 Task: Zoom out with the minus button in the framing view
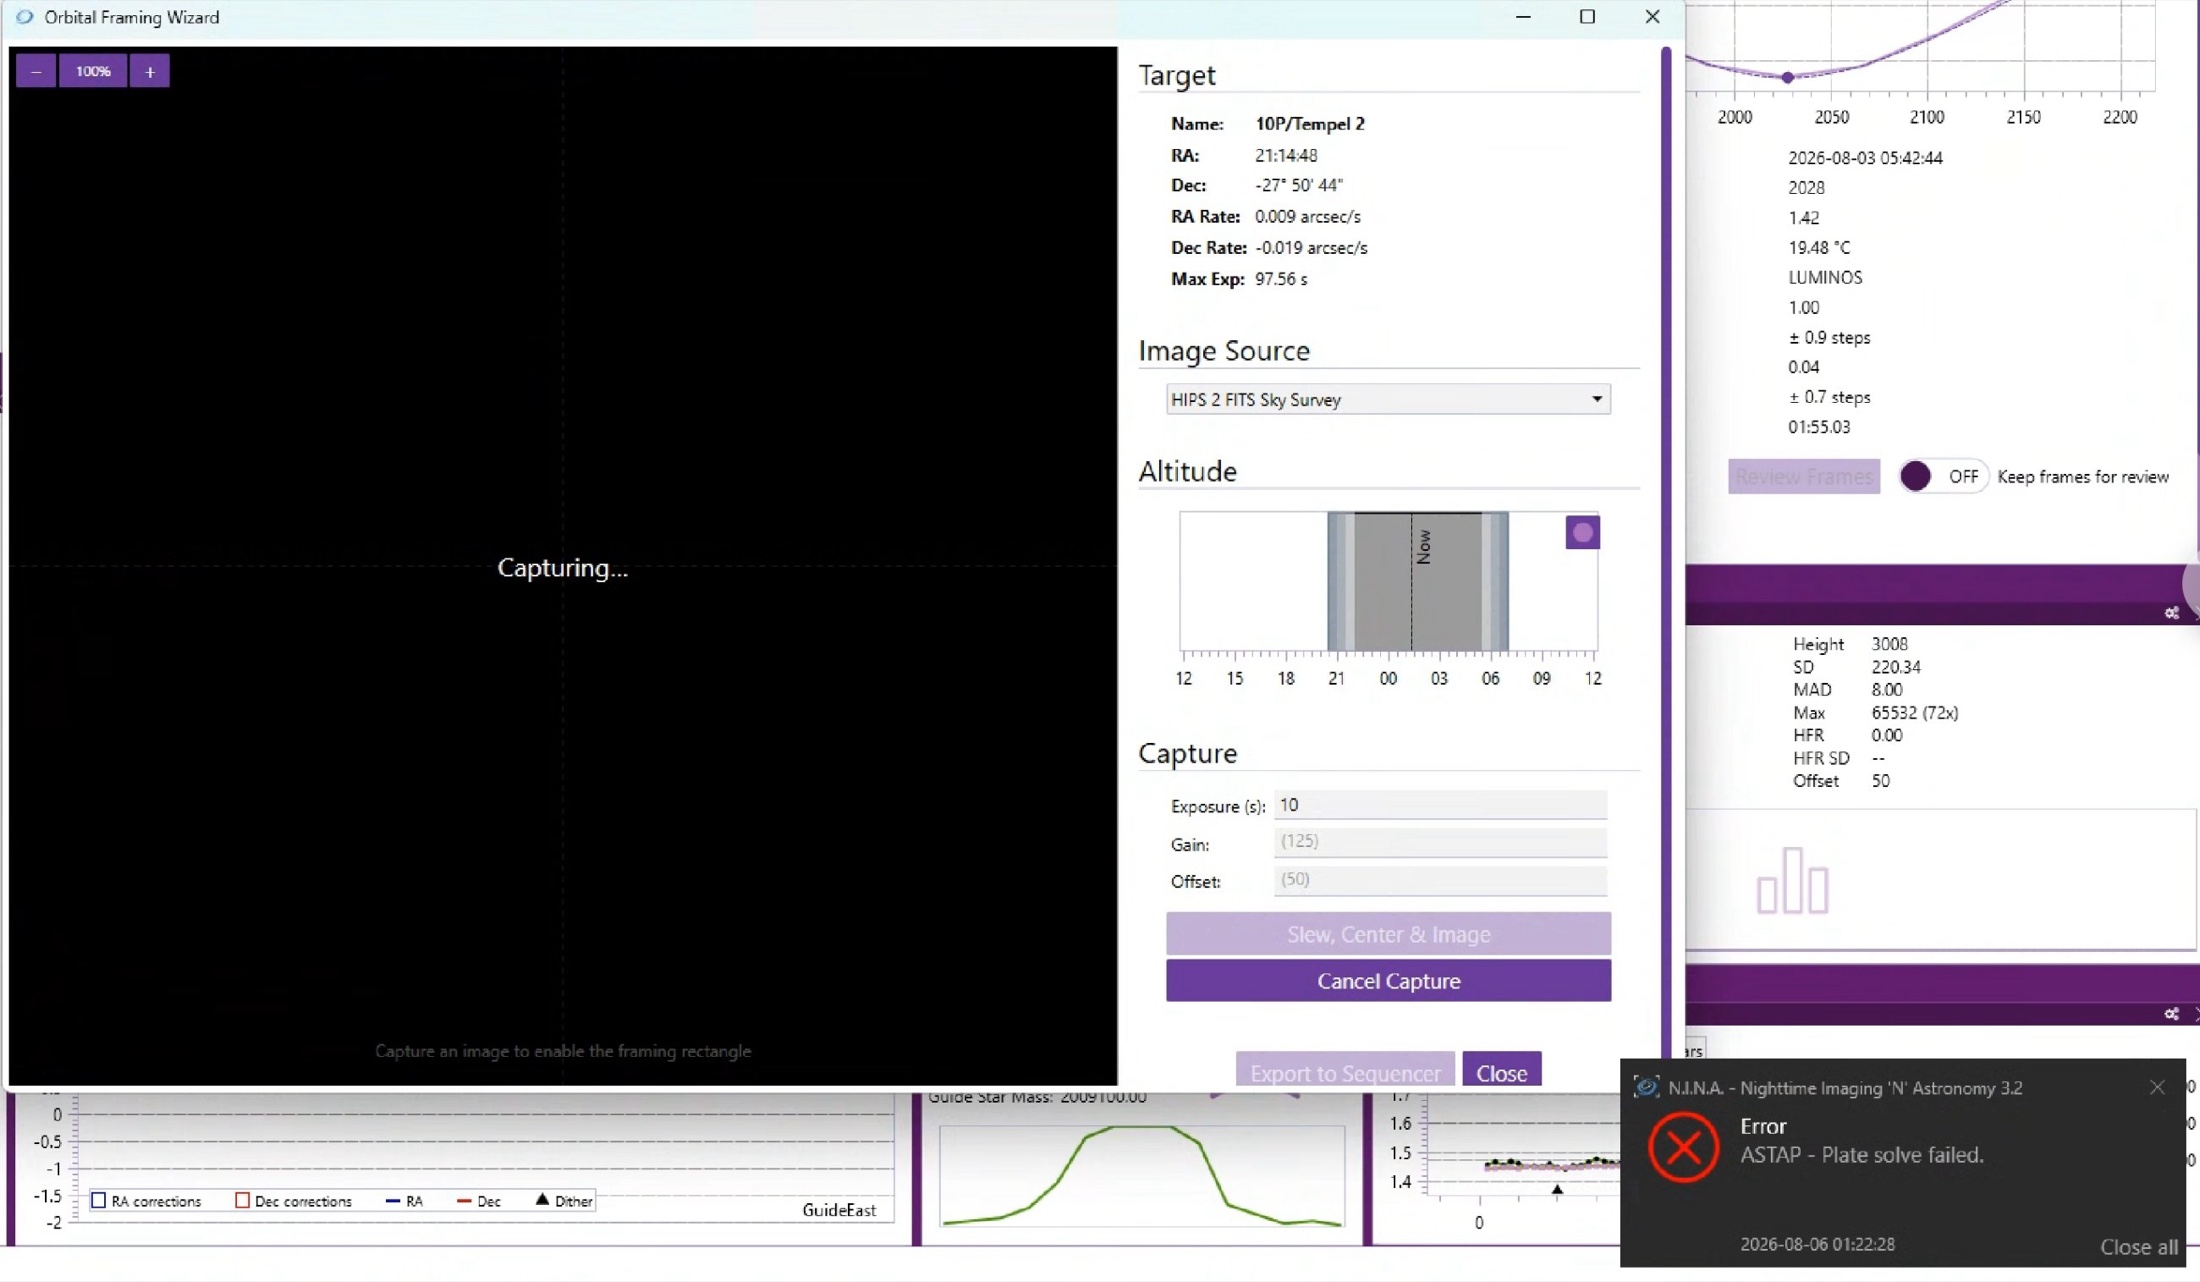pos(36,71)
